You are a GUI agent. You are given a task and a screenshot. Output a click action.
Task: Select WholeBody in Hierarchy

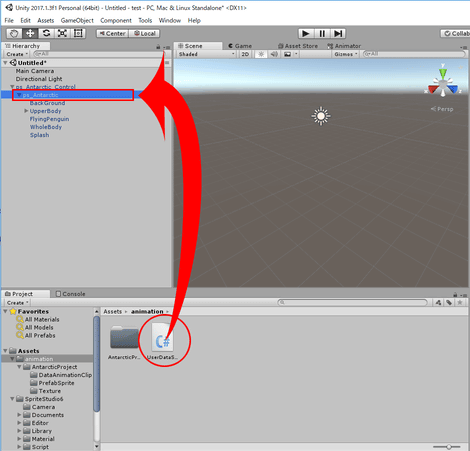coord(46,127)
